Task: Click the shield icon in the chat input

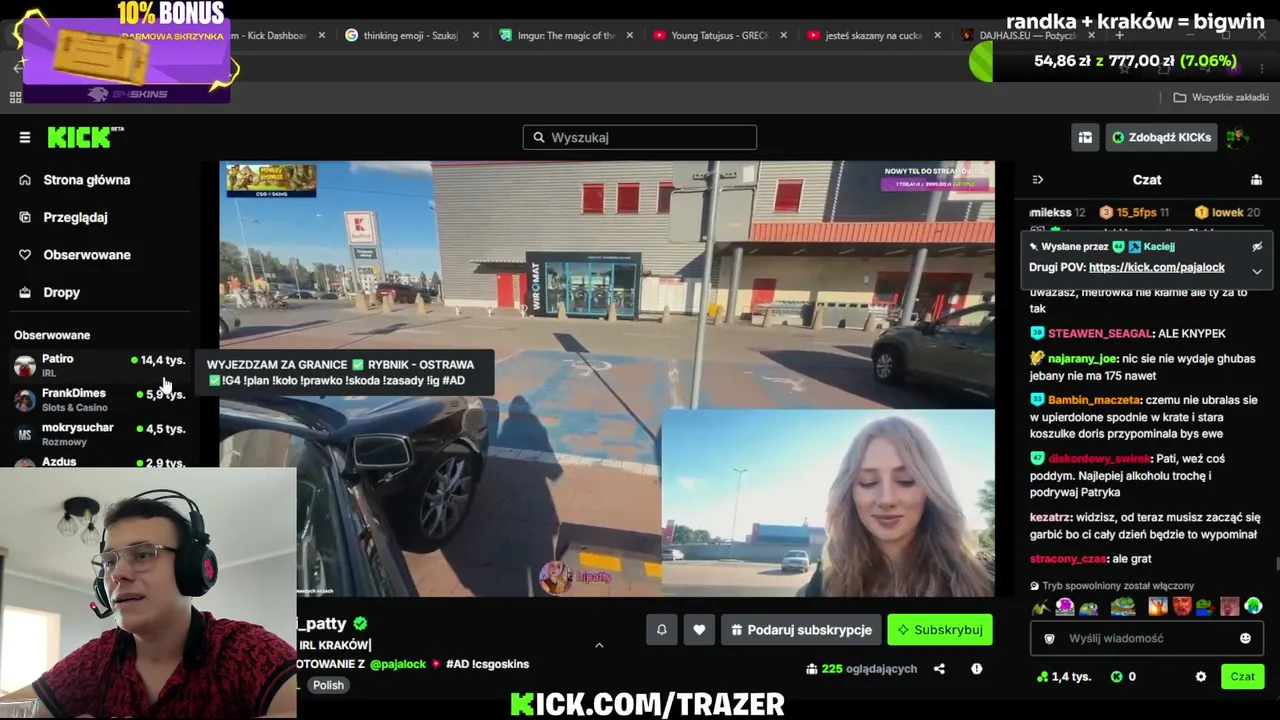Action: click(1049, 638)
